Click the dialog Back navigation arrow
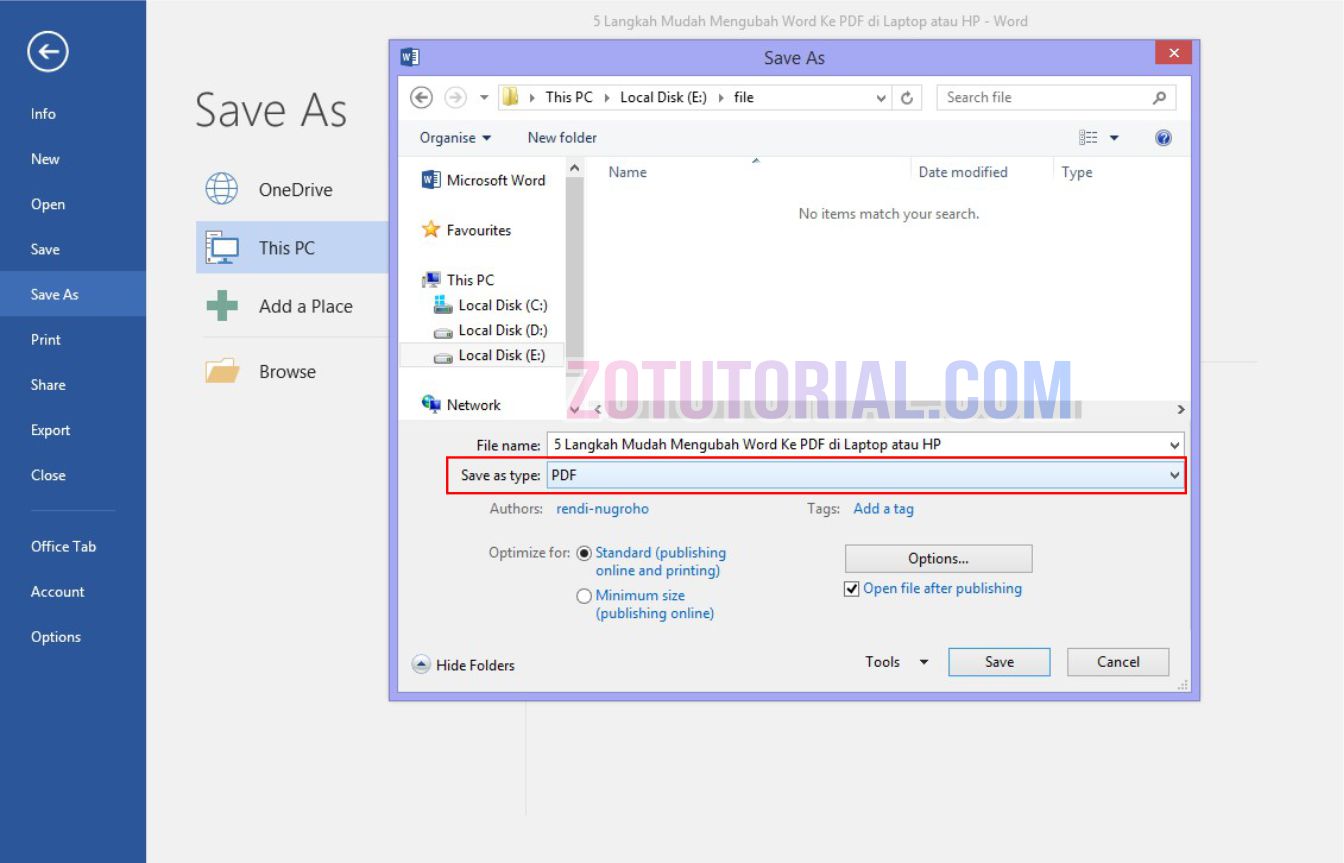Viewport: 1344px width, 863px height. [x=422, y=97]
